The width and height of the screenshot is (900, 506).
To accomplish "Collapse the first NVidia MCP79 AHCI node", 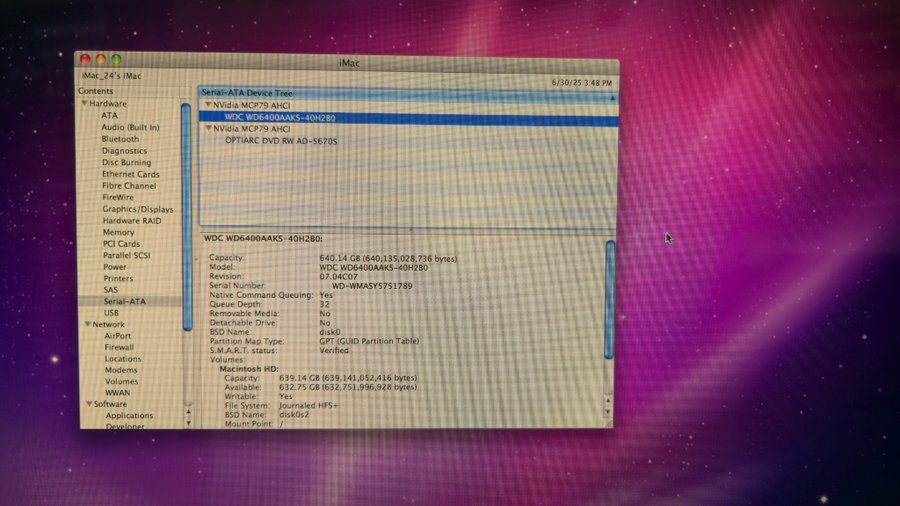I will click(x=208, y=105).
